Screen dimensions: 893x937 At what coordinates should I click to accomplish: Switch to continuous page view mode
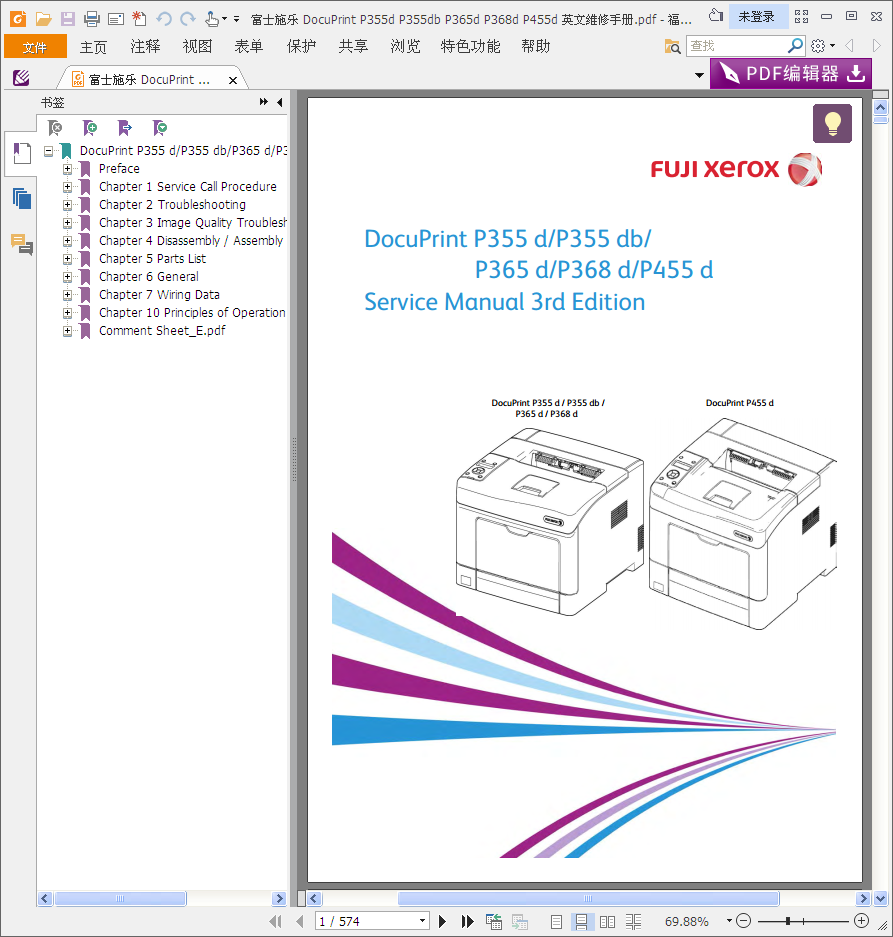click(581, 921)
